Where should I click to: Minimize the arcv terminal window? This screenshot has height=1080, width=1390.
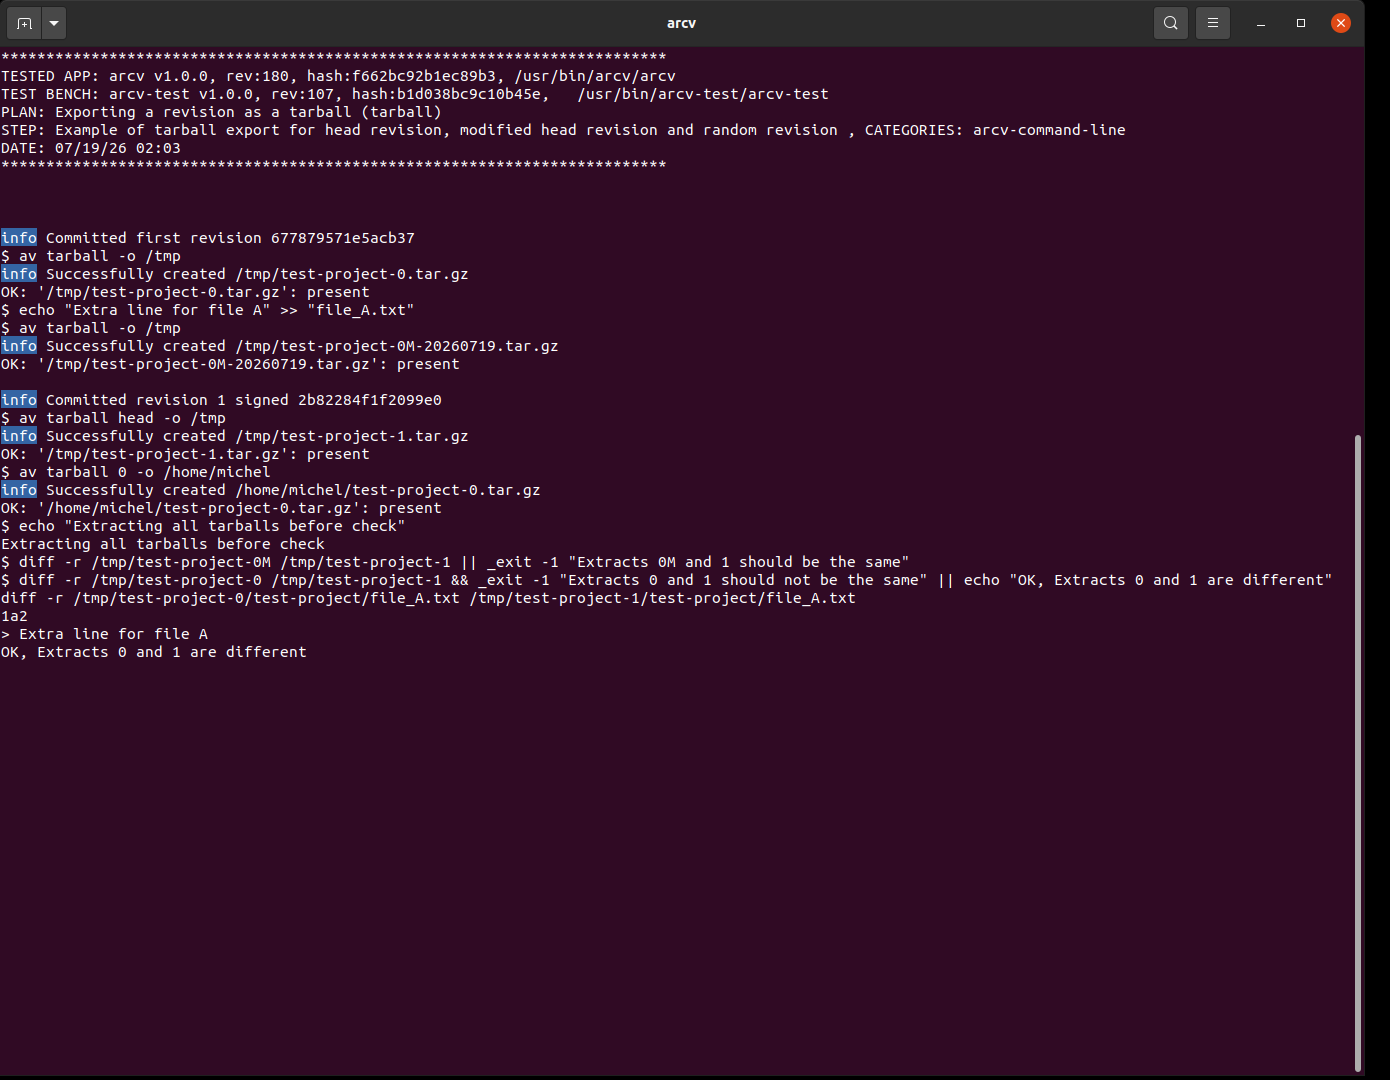1261,23
